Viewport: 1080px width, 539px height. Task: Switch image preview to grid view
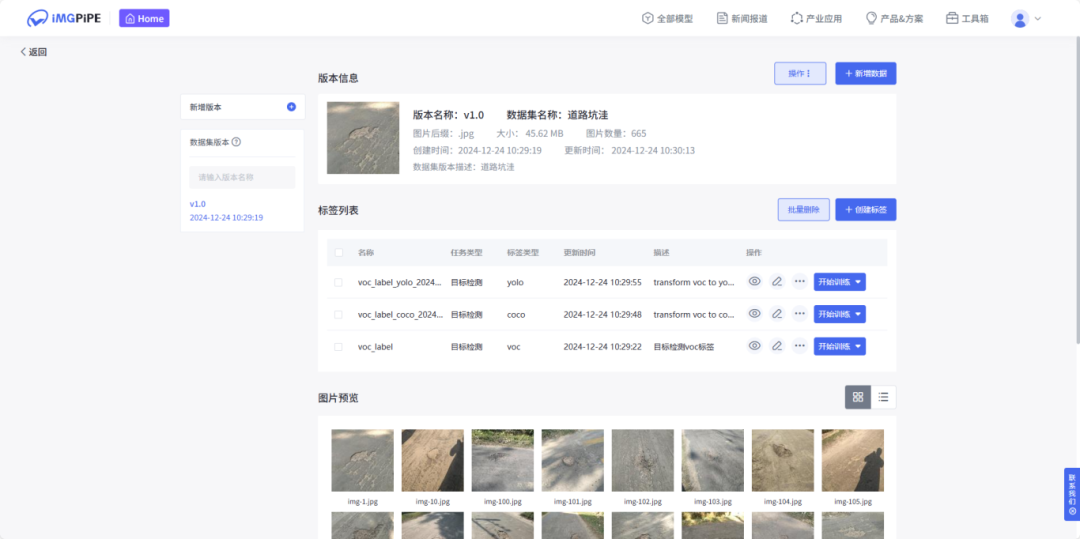point(858,397)
